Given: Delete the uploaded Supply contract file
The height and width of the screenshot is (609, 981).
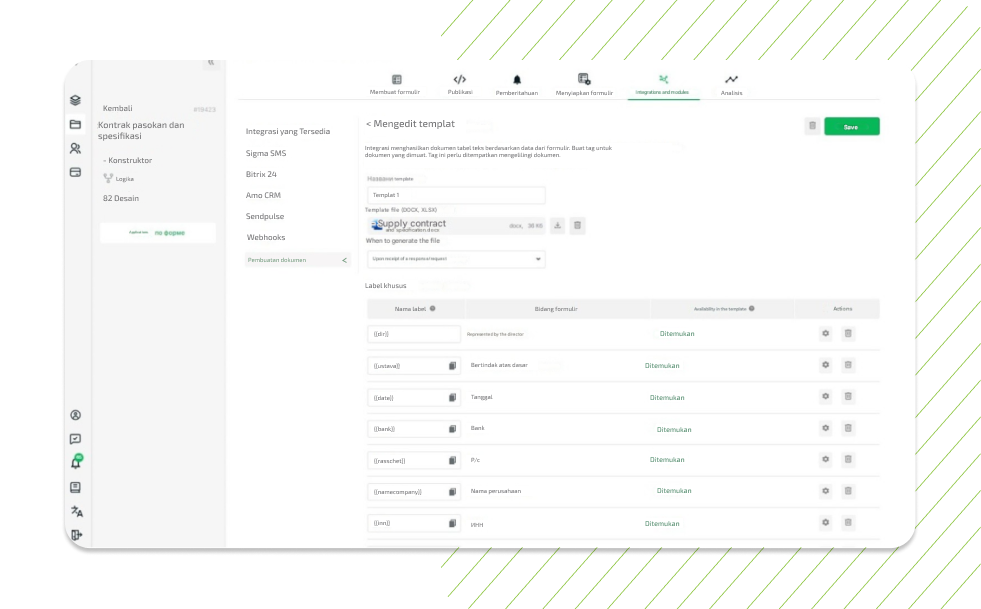Looking at the screenshot, I should coord(577,226).
